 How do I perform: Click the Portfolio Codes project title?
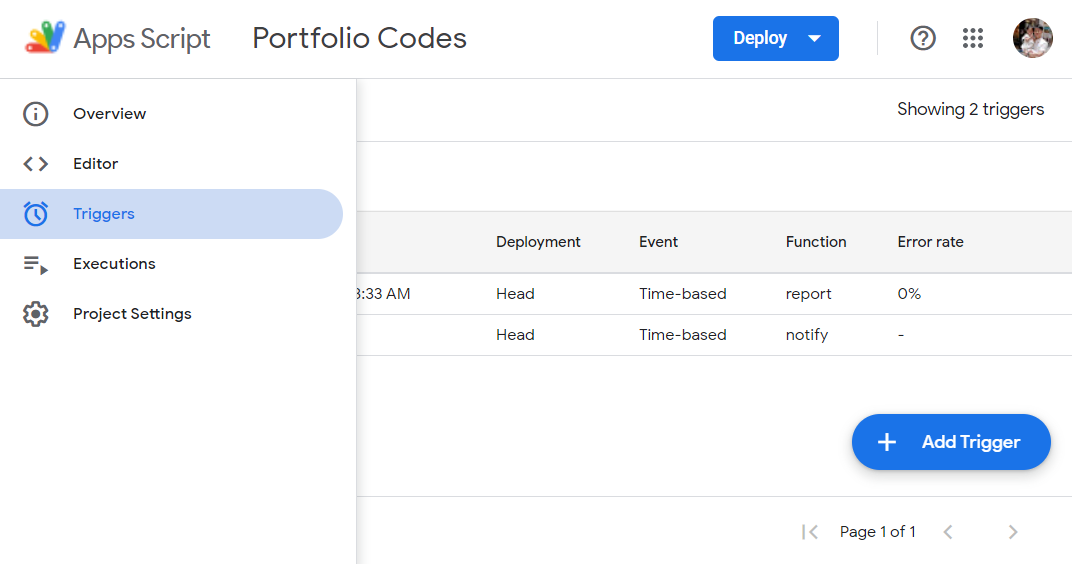tap(359, 38)
